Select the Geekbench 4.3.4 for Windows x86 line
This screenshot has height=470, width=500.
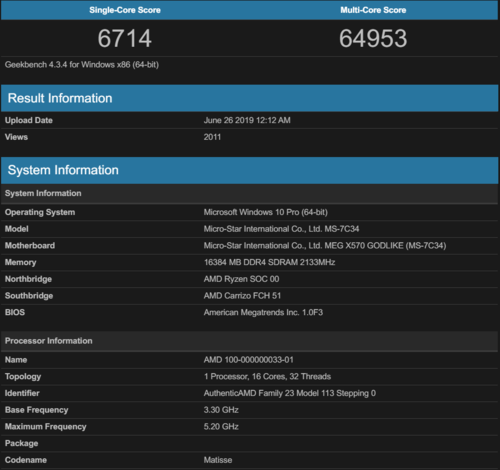click(x=82, y=65)
